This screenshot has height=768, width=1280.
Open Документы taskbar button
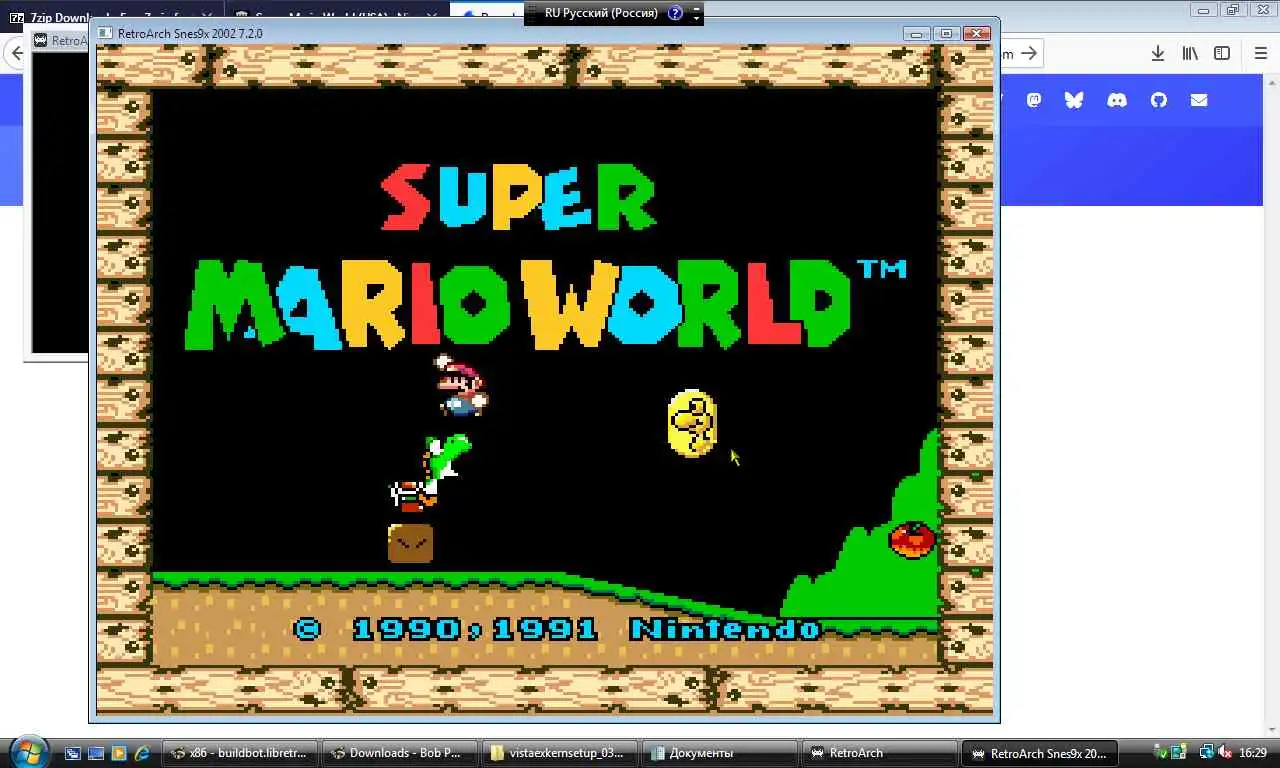pyautogui.click(x=721, y=753)
